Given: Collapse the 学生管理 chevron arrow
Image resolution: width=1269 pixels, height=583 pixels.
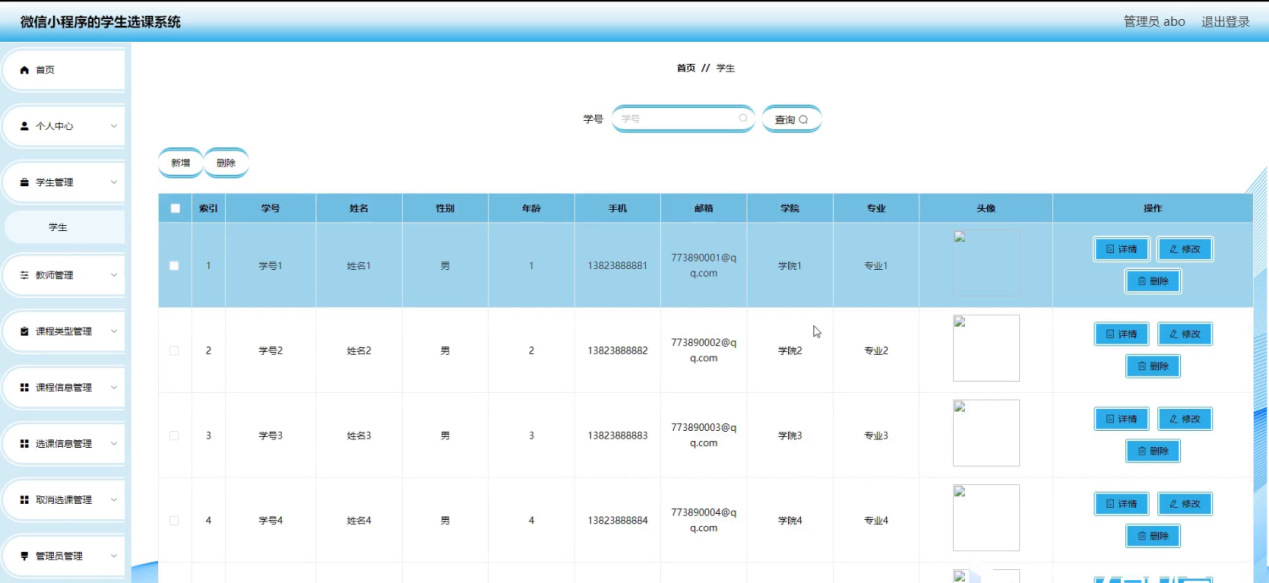Looking at the screenshot, I should point(114,183).
